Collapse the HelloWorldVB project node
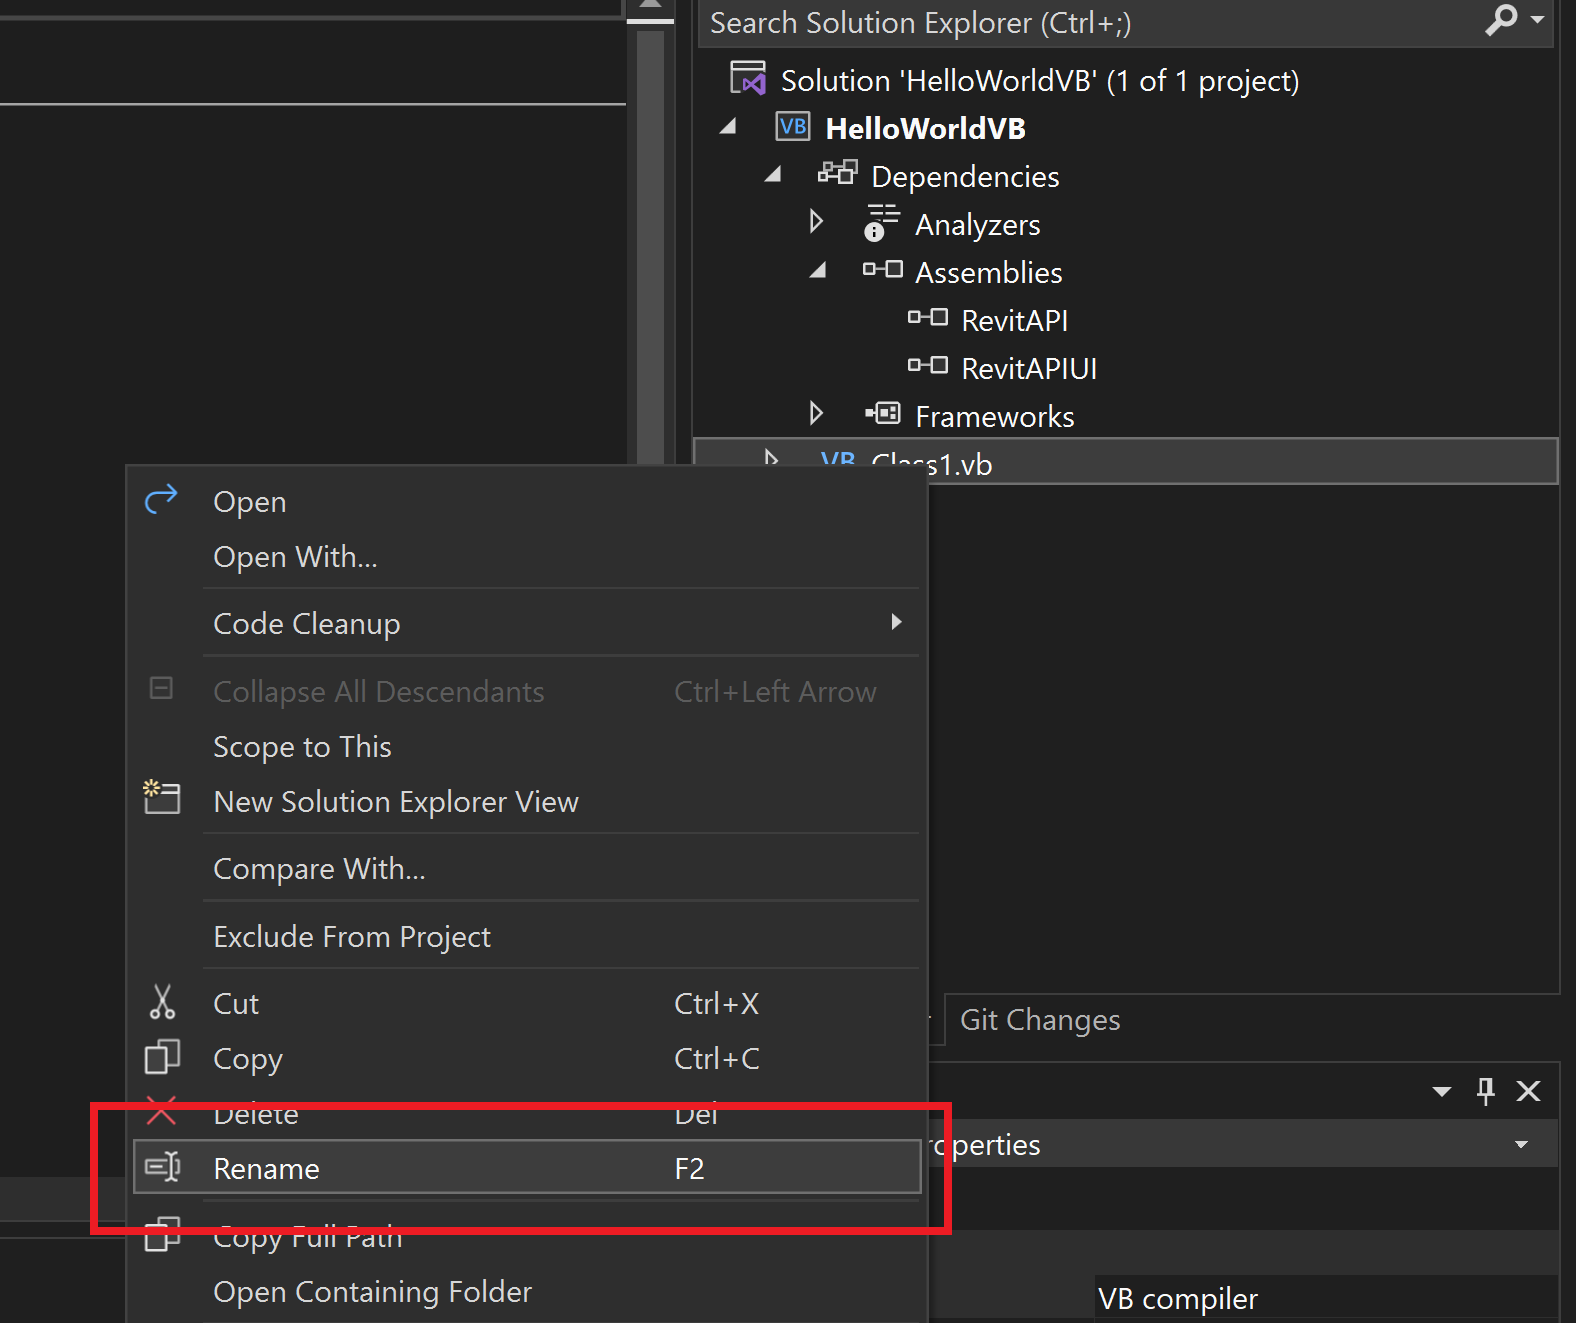The image size is (1584, 1323). [728, 126]
